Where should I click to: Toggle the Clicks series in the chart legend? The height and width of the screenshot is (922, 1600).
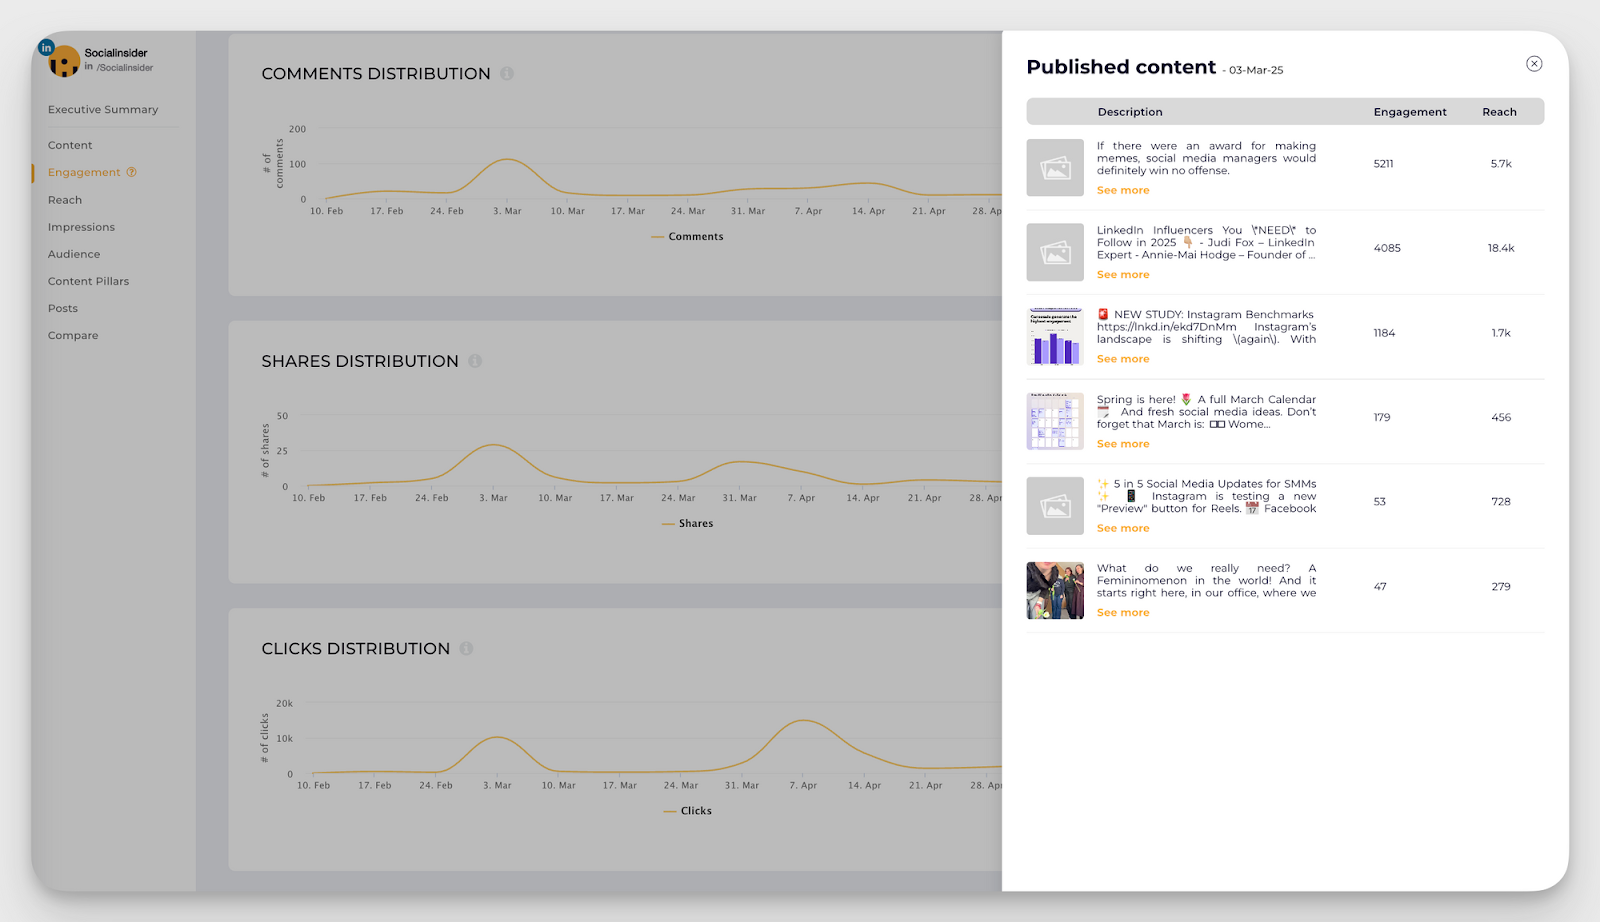click(x=687, y=811)
